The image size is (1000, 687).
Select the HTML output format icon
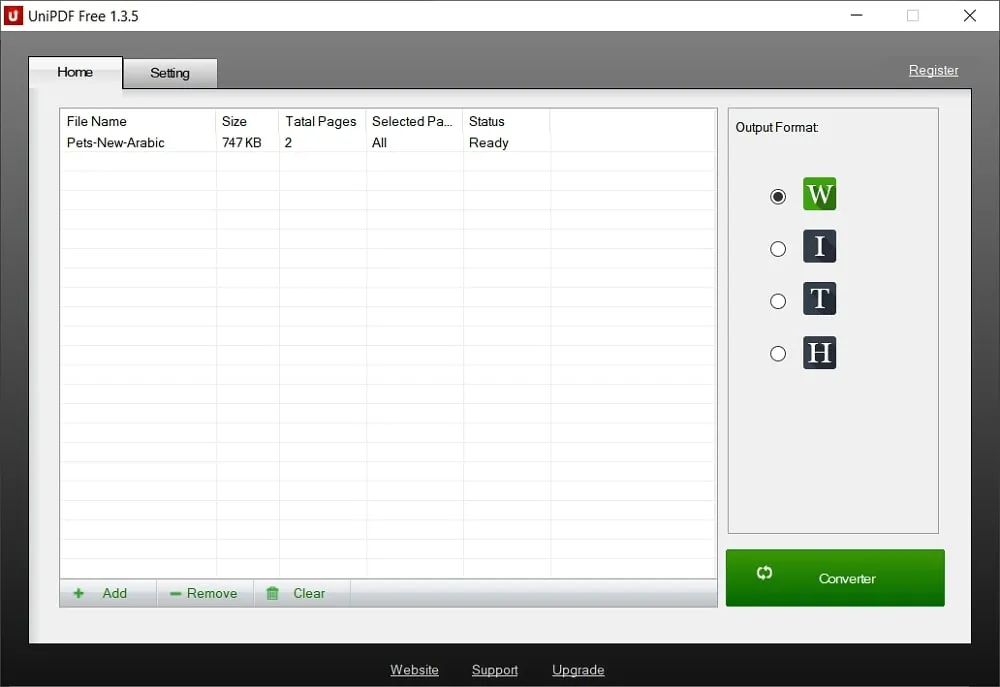coord(819,352)
